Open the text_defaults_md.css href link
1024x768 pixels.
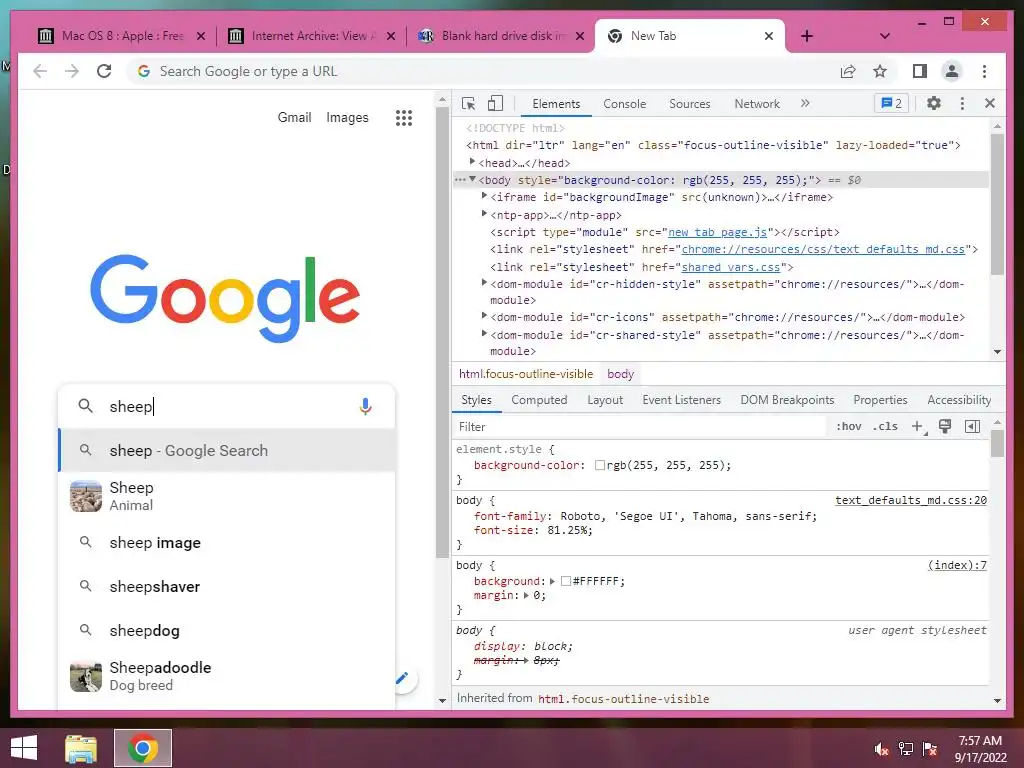(x=823, y=249)
